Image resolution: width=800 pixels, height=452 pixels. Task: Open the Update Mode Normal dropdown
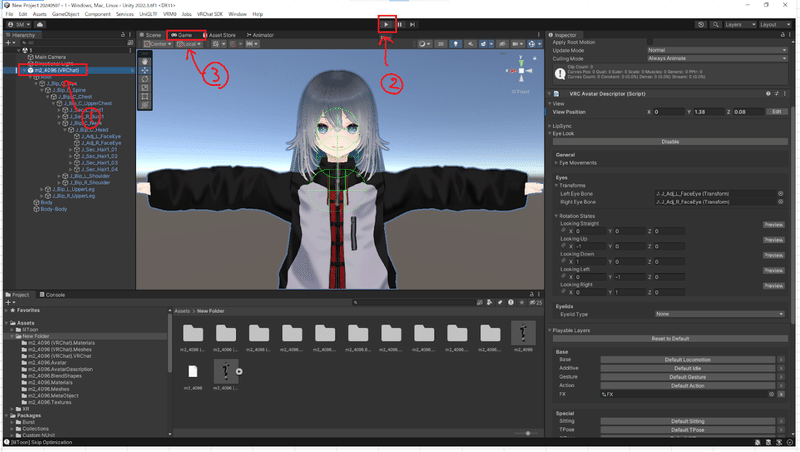tap(717, 51)
